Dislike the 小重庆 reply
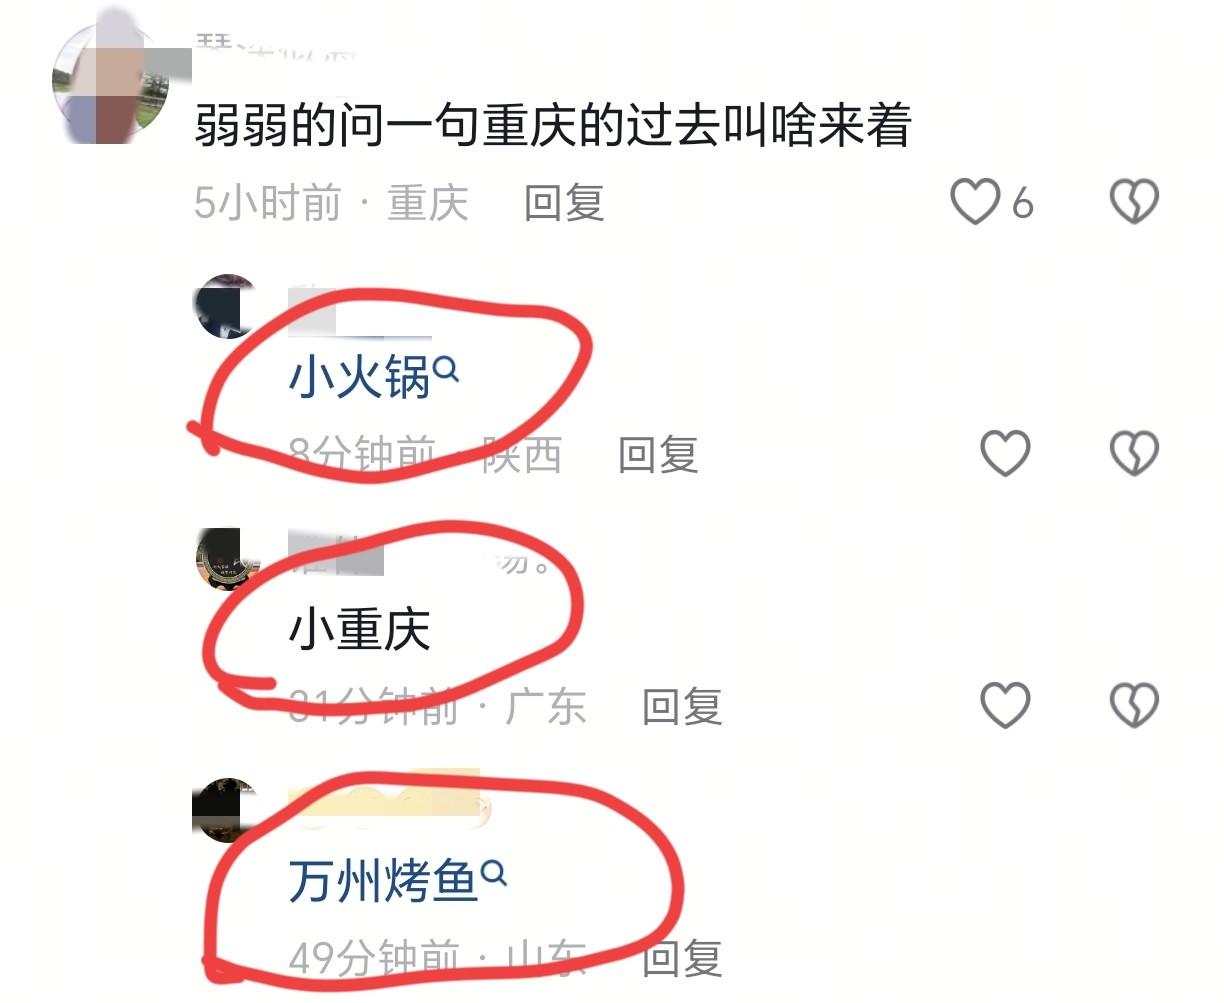Viewport: 1224px width, 1003px height. (x=1134, y=705)
